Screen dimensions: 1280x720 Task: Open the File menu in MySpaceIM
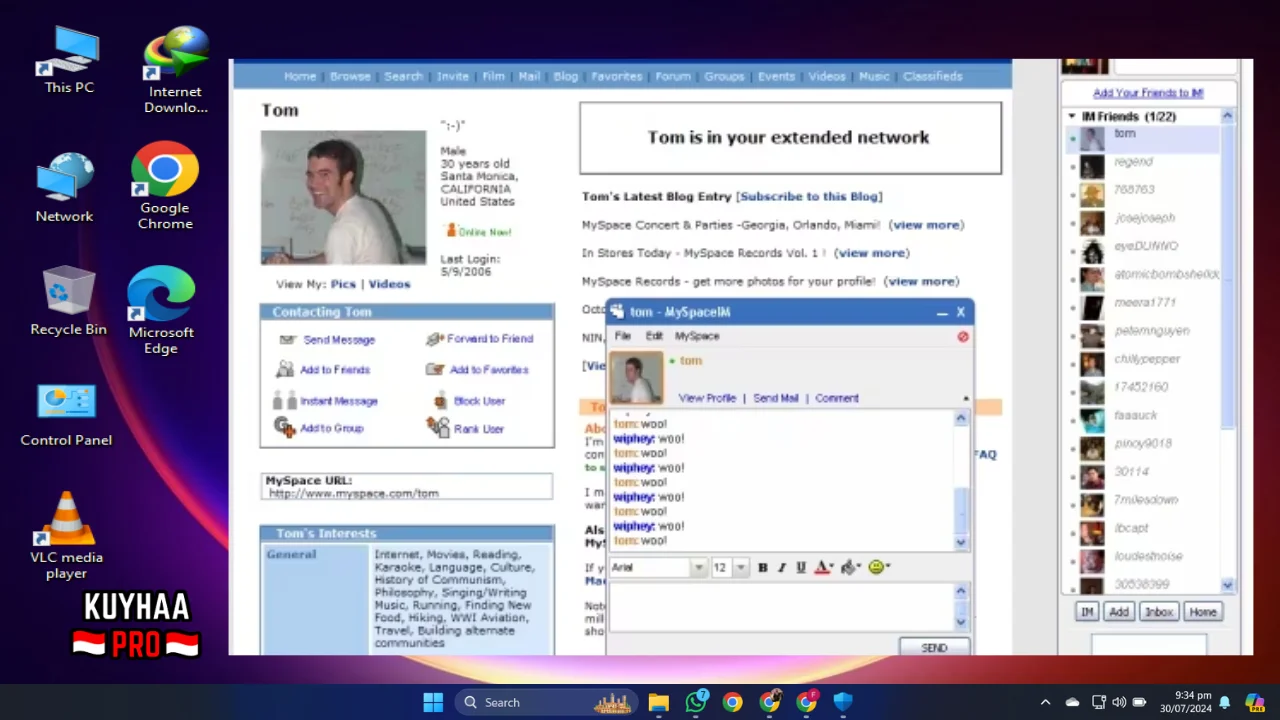622,336
